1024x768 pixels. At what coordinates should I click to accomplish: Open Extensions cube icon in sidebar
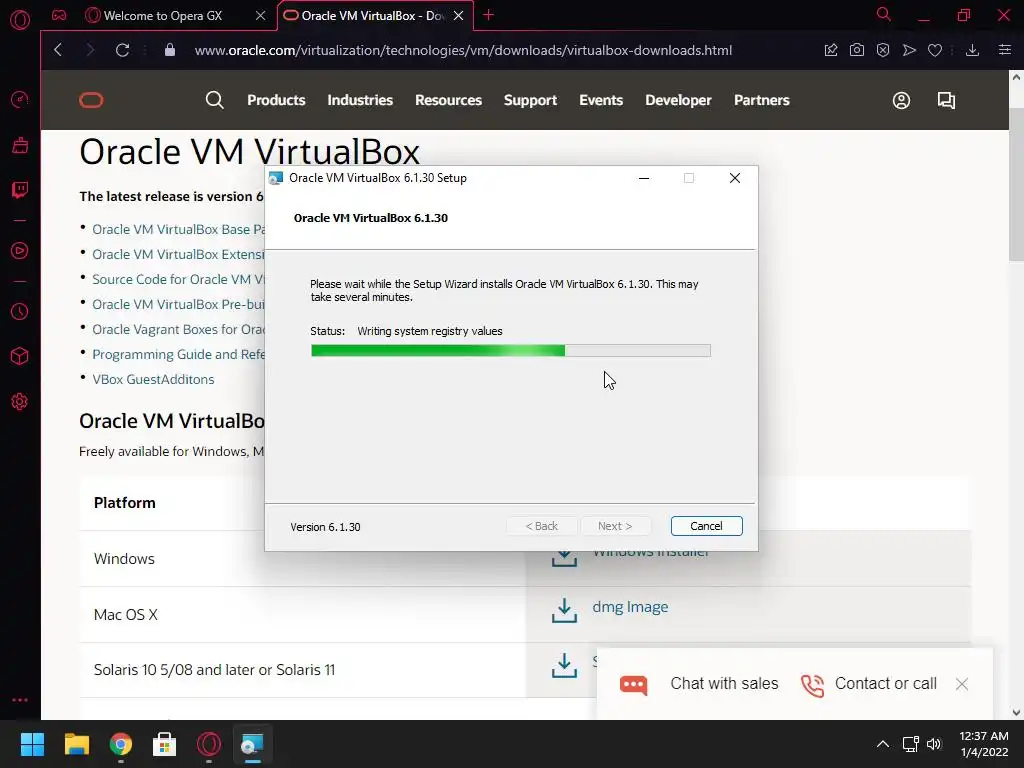(x=20, y=357)
